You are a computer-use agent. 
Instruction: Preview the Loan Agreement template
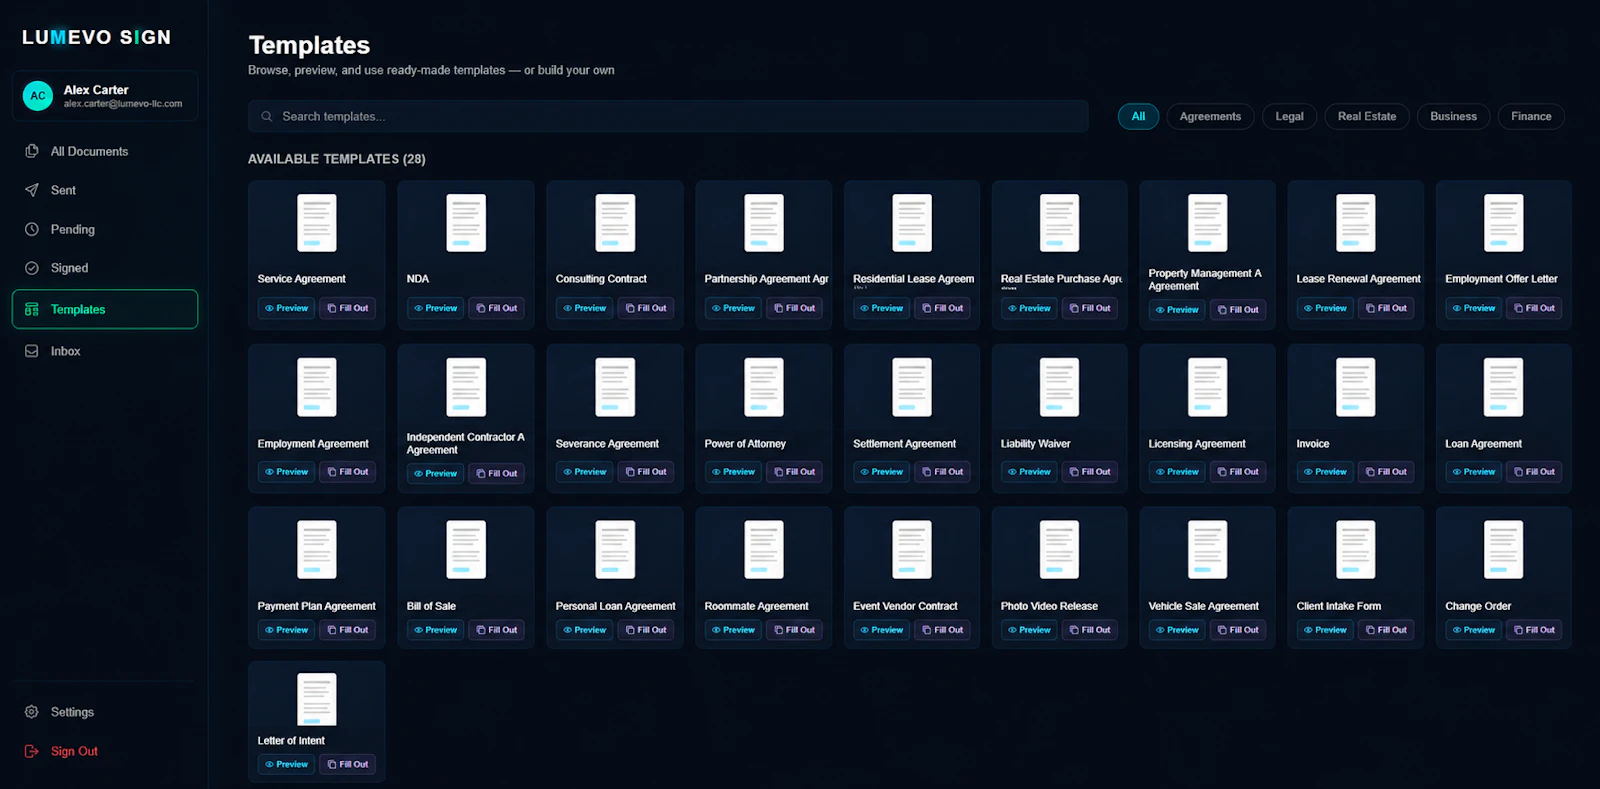[x=1473, y=472]
